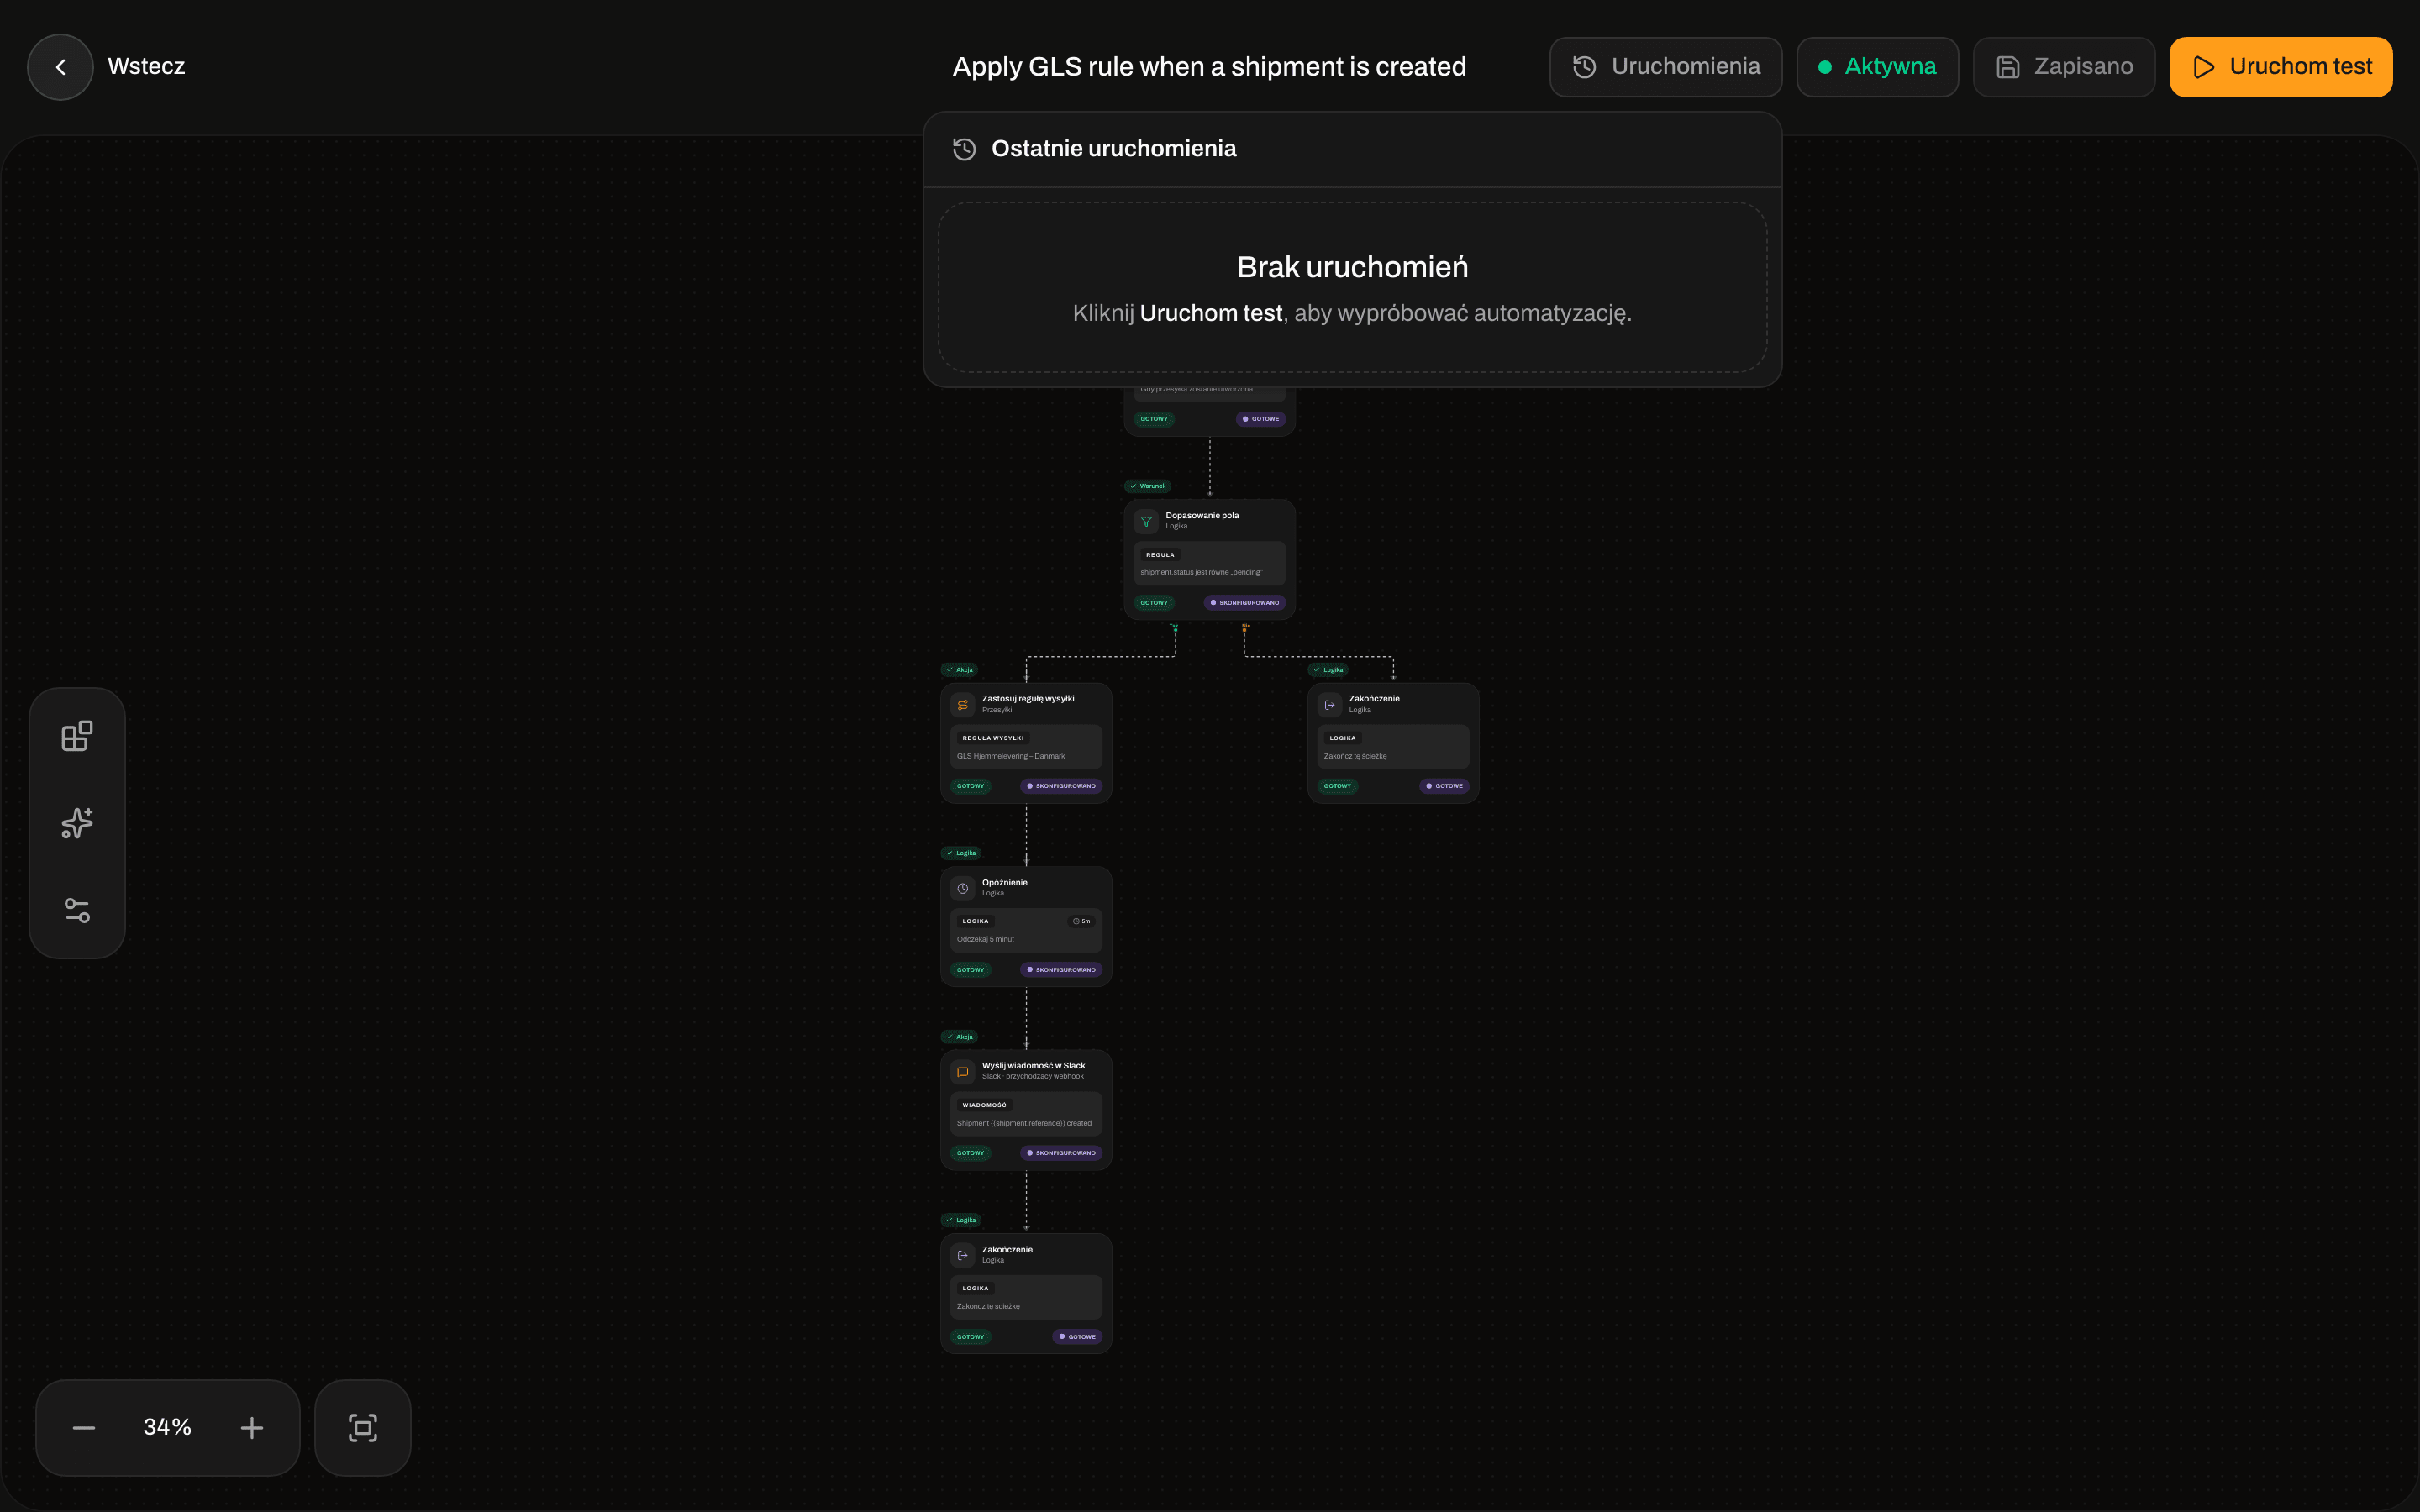2420x1512 pixels.
Task: Click the exit icon on right Zakończenie node
Action: point(1329,705)
